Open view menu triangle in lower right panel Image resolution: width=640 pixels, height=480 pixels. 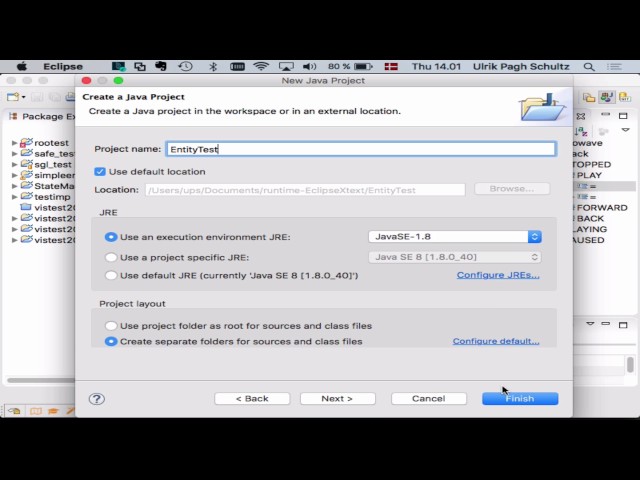click(x=590, y=324)
